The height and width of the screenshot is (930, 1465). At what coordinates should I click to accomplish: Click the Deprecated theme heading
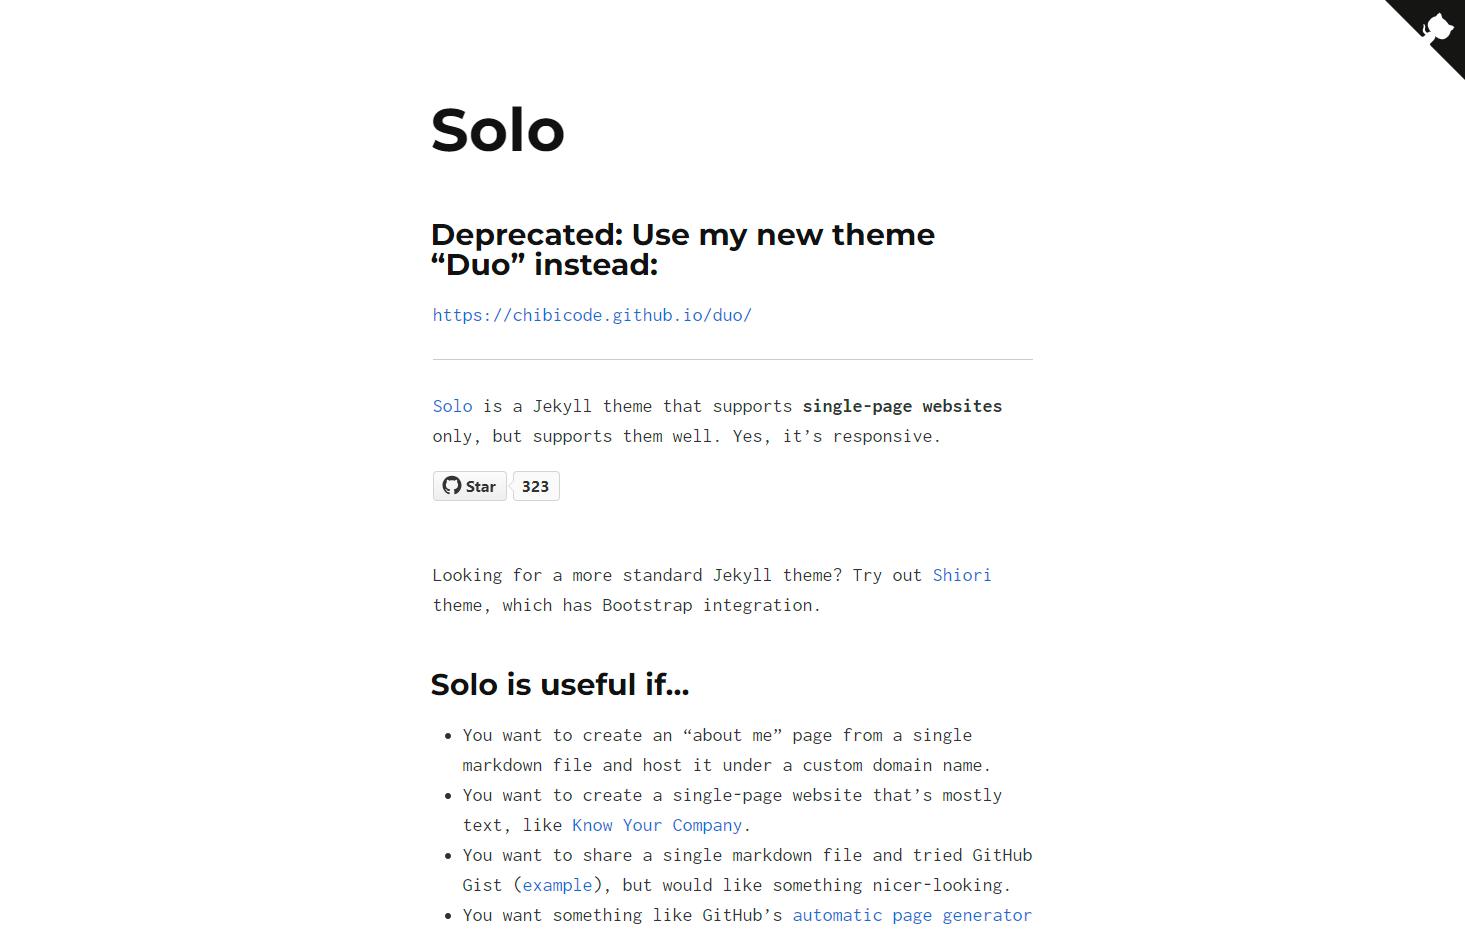[683, 249]
